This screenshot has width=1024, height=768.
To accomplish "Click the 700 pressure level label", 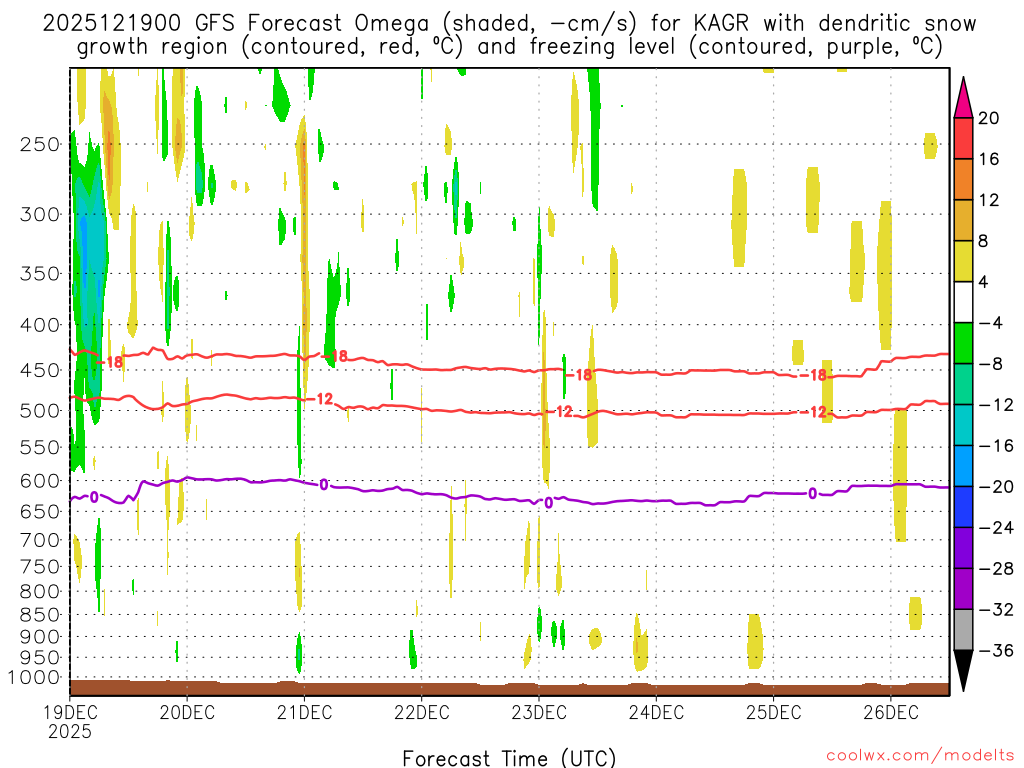I will (x=40, y=540).
